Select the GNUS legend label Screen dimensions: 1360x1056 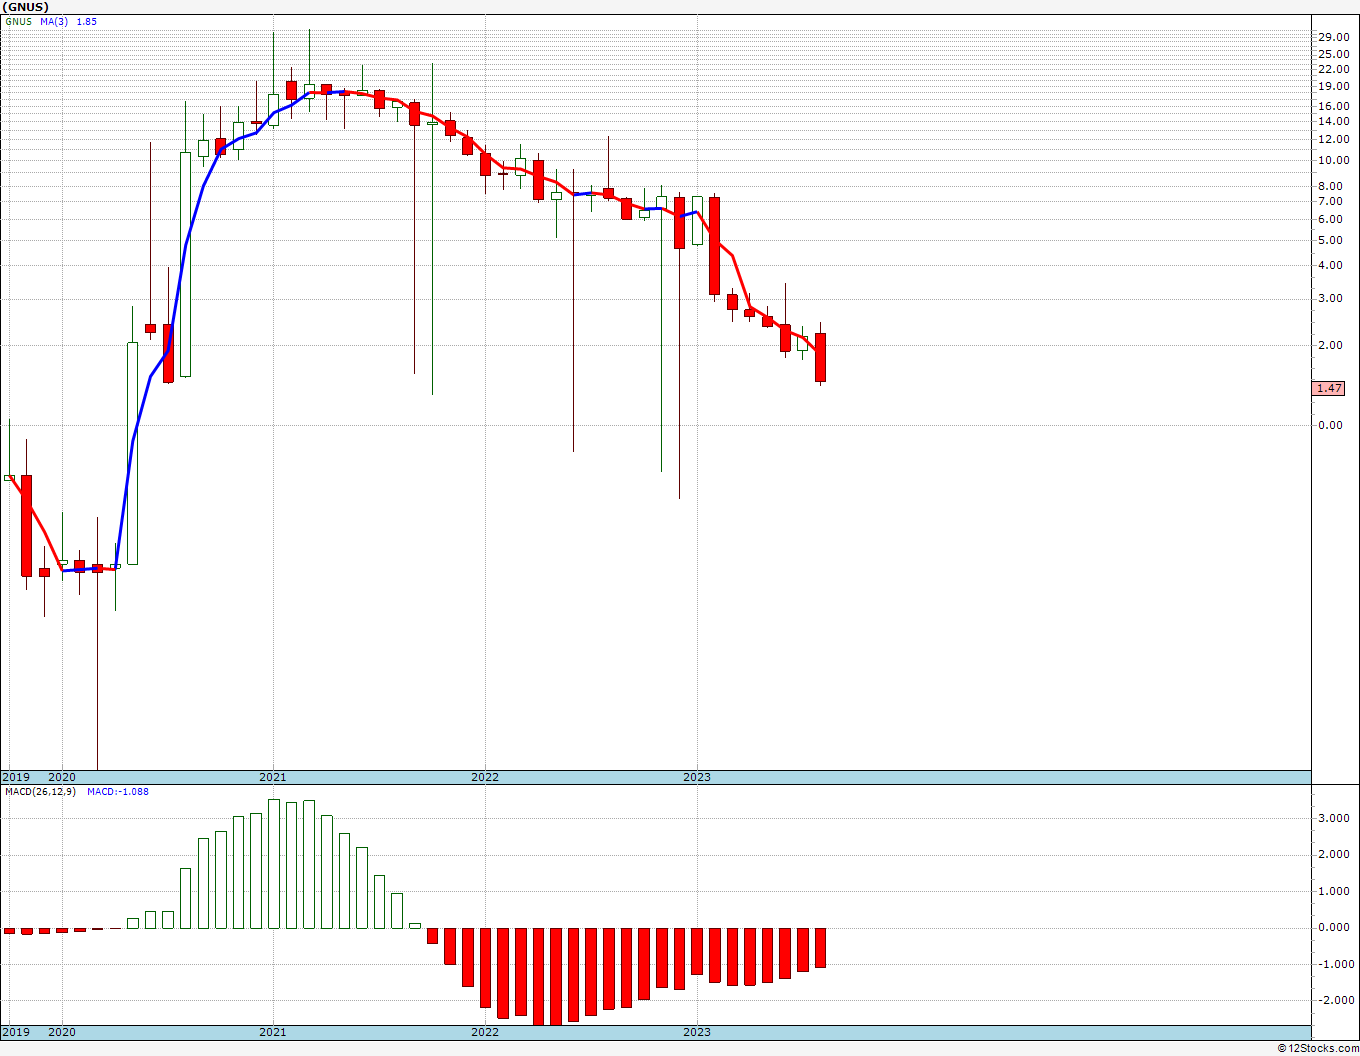(18, 21)
